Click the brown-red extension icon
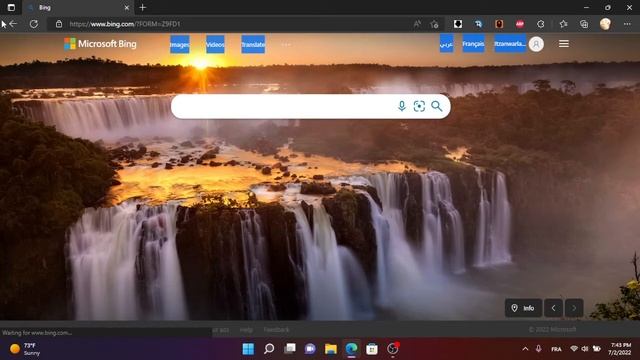The image size is (640, 360). [499, 24]
